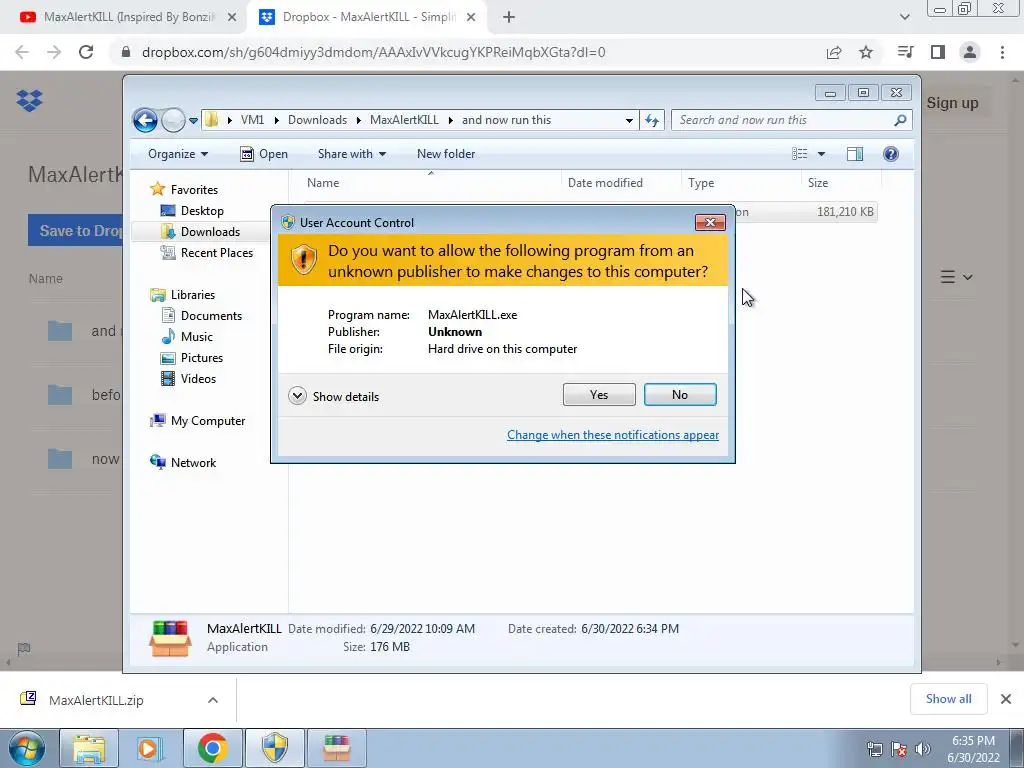Close the User Account Control dialog

click(x=710, y=223)
